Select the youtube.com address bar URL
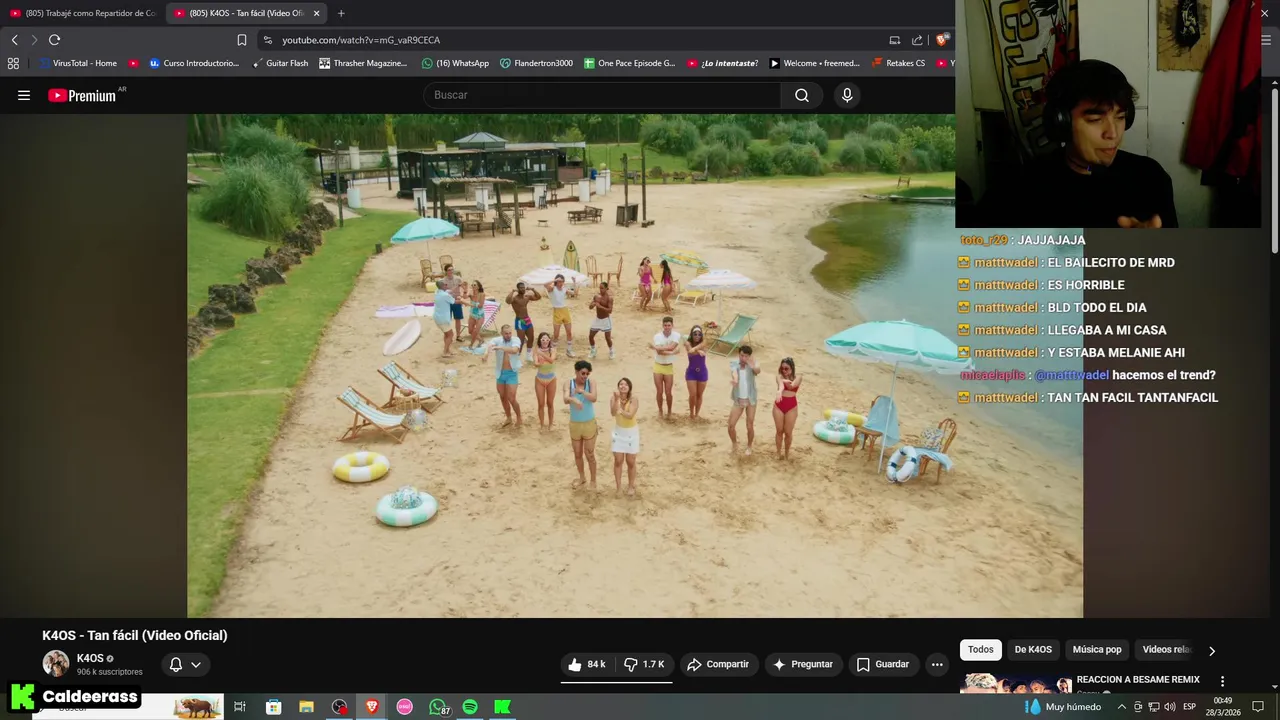The image size is (1280, 720). pyautogui.click(x=361, y=40)
